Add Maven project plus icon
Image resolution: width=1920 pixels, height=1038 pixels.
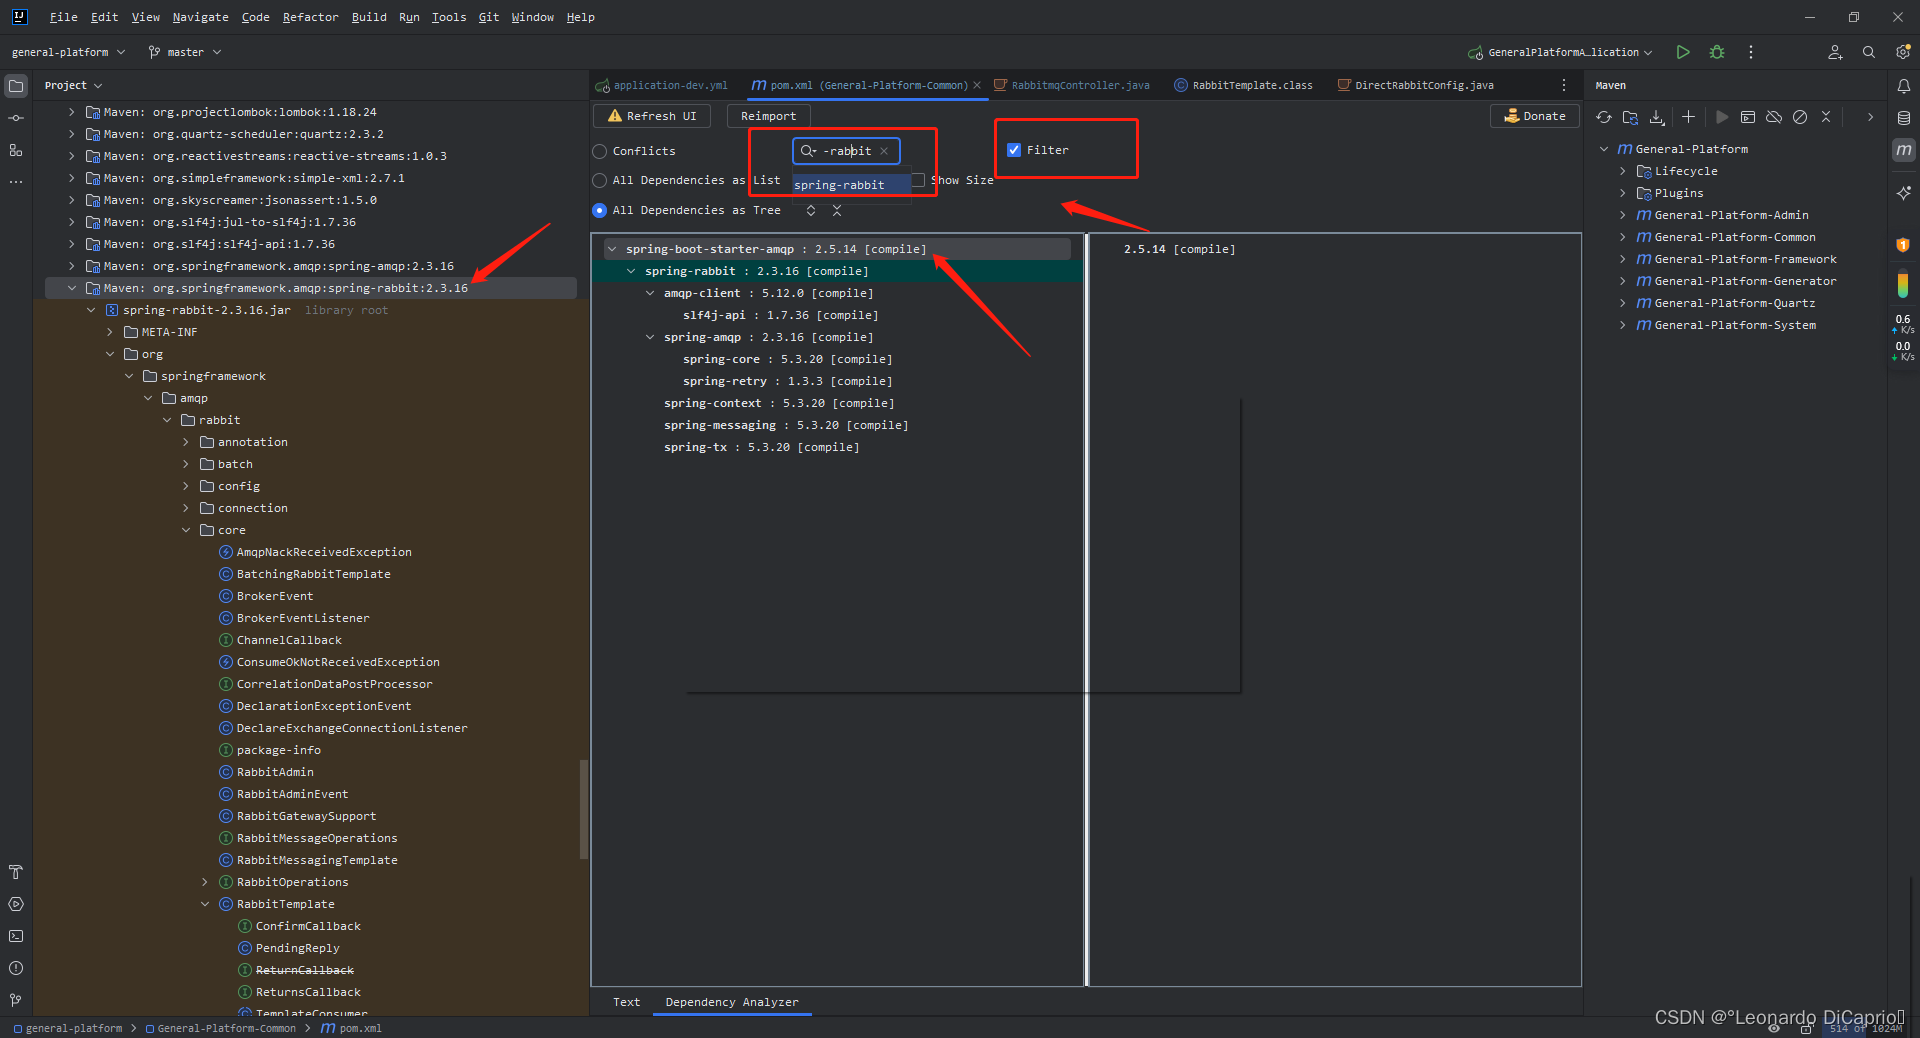tap(1688, 117)
